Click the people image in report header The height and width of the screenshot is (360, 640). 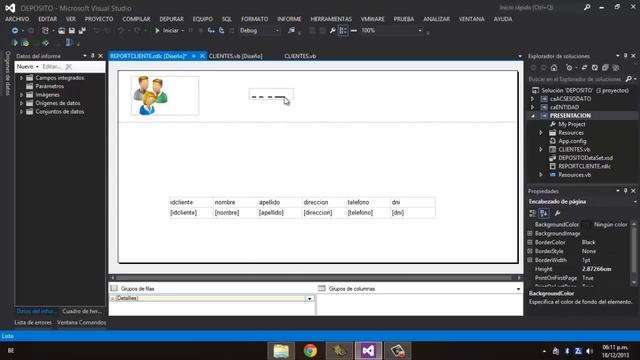click(165, 96)
